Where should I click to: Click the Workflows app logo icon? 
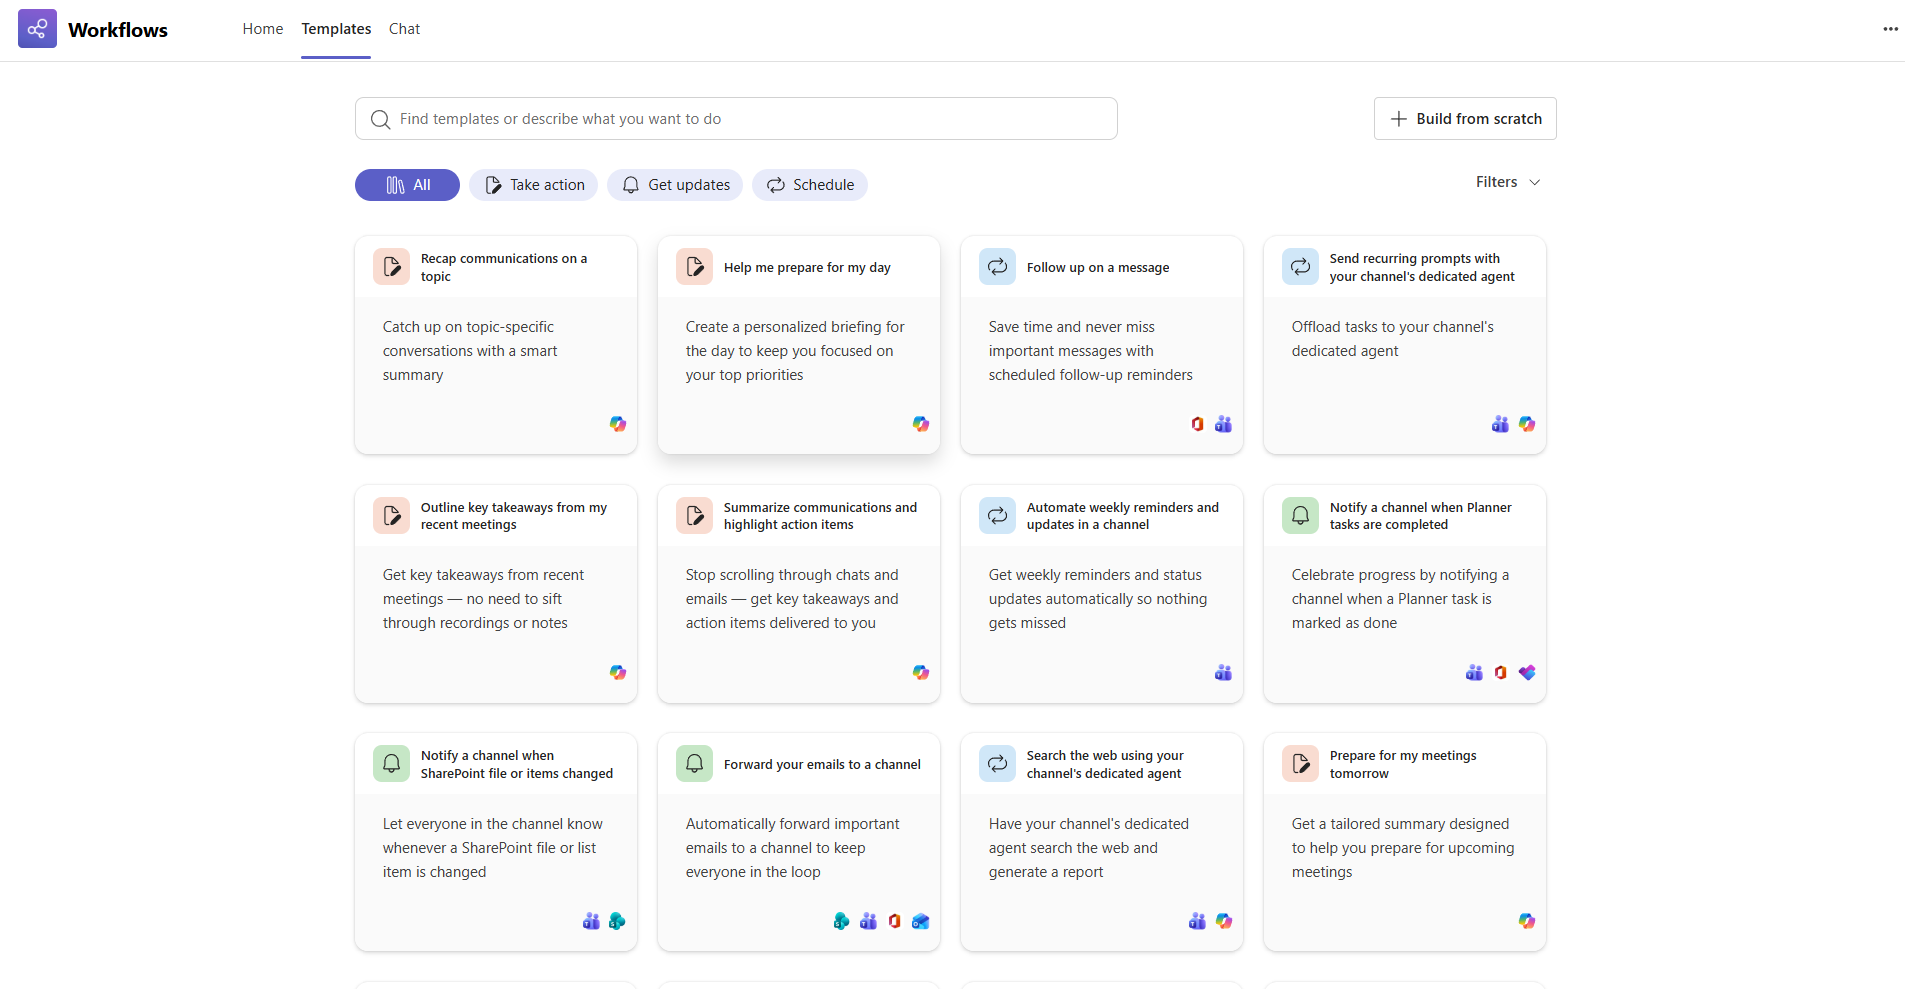(37, 29)
